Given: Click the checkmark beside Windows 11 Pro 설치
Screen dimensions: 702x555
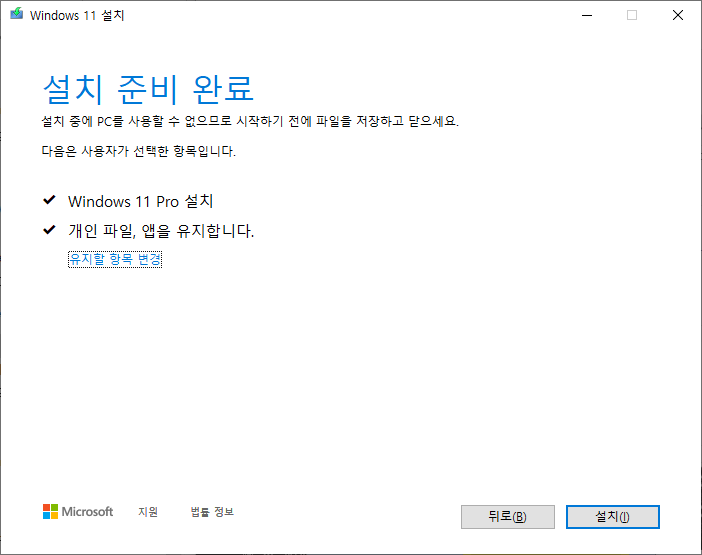Looking at the screenshot, I should point(49,200).
